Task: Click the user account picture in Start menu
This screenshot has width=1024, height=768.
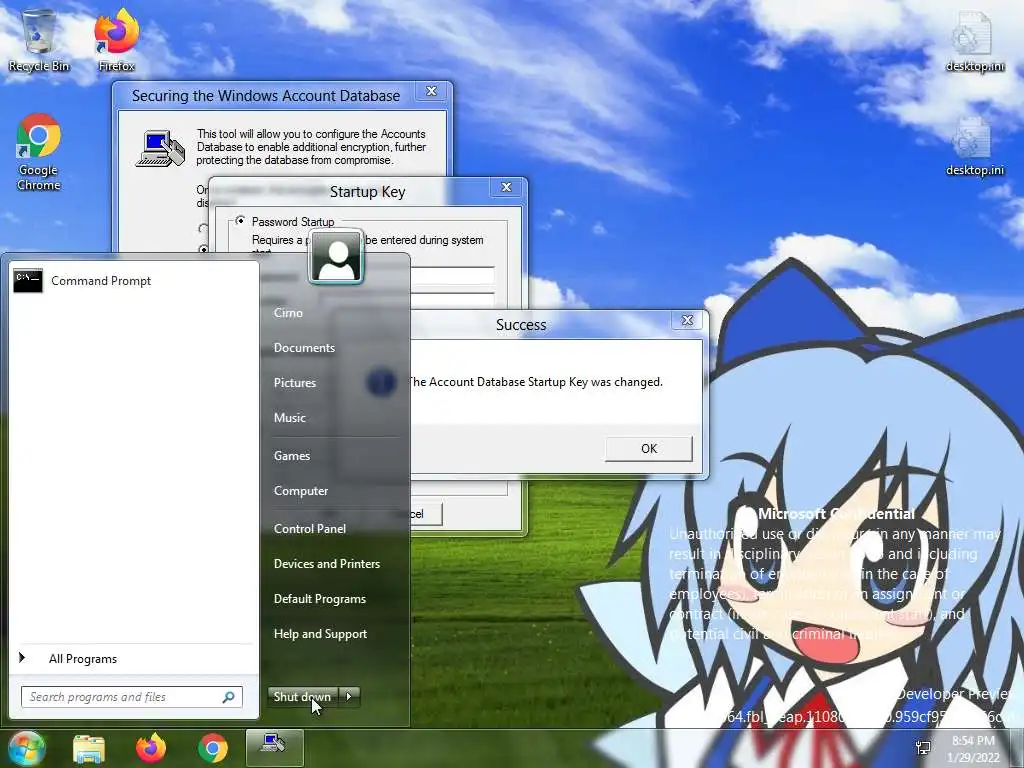Action: point(336,257)
